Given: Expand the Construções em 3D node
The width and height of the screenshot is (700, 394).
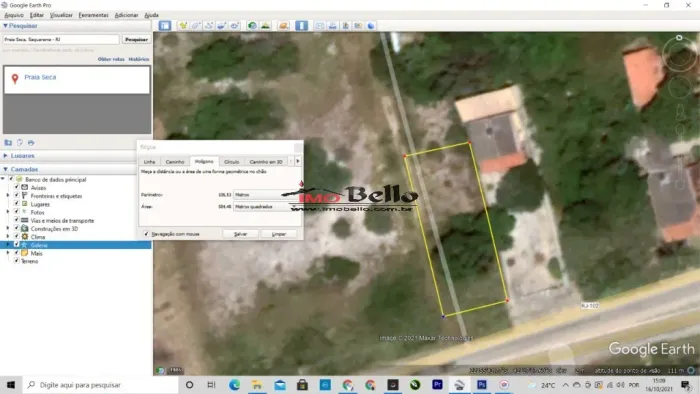Looking at the screenshot, I should coord(8,228).
